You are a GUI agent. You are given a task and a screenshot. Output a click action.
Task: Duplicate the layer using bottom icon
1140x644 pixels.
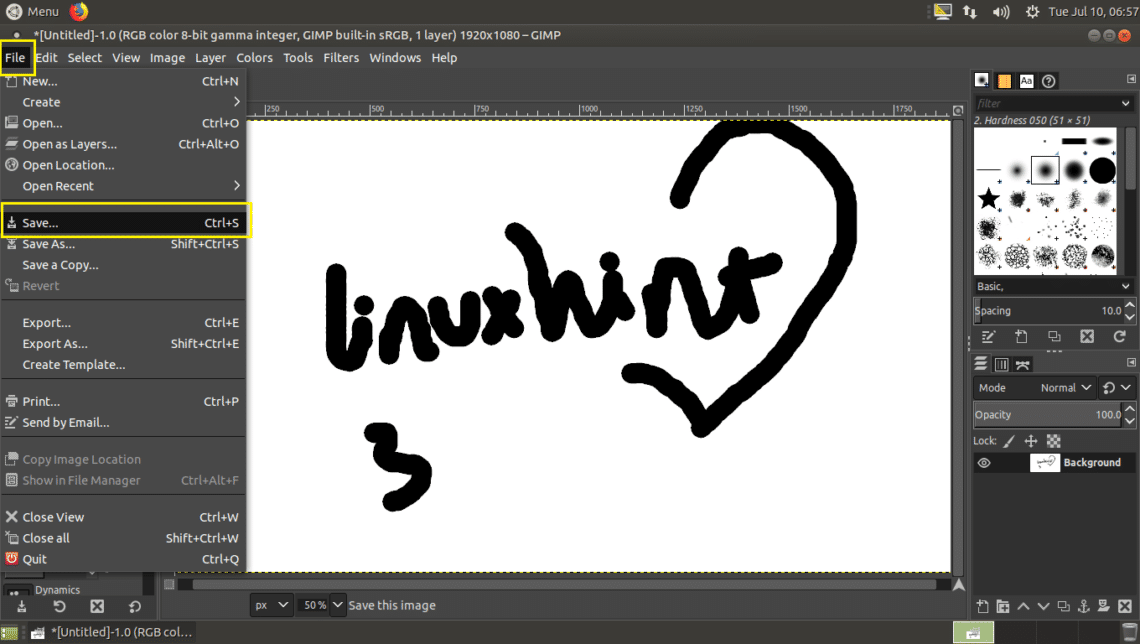point(1064,606)
